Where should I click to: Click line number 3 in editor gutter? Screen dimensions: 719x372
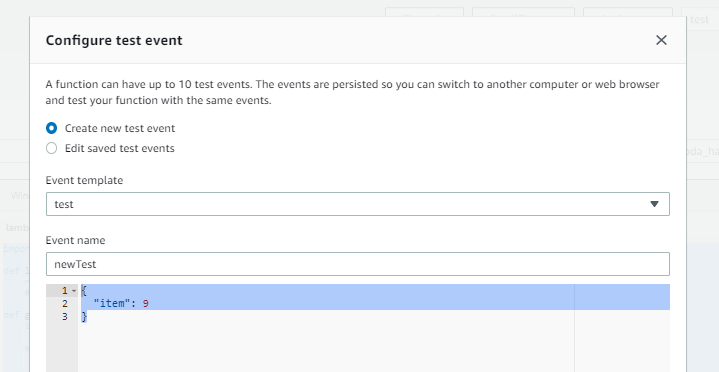coord(65,316)
